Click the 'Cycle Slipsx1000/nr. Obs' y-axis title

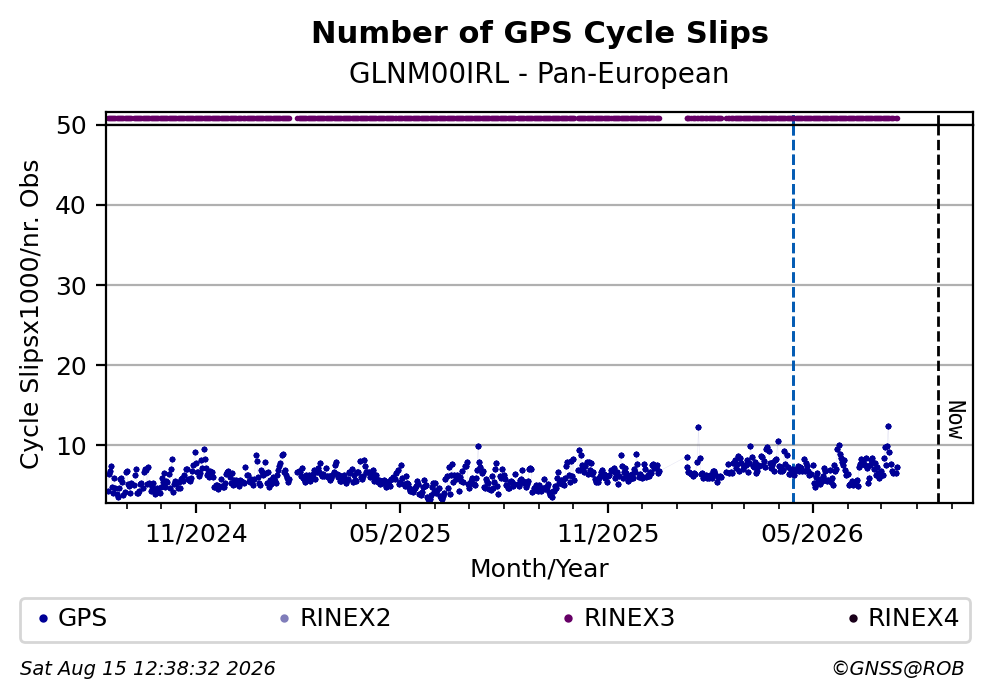tap(29, 314)
